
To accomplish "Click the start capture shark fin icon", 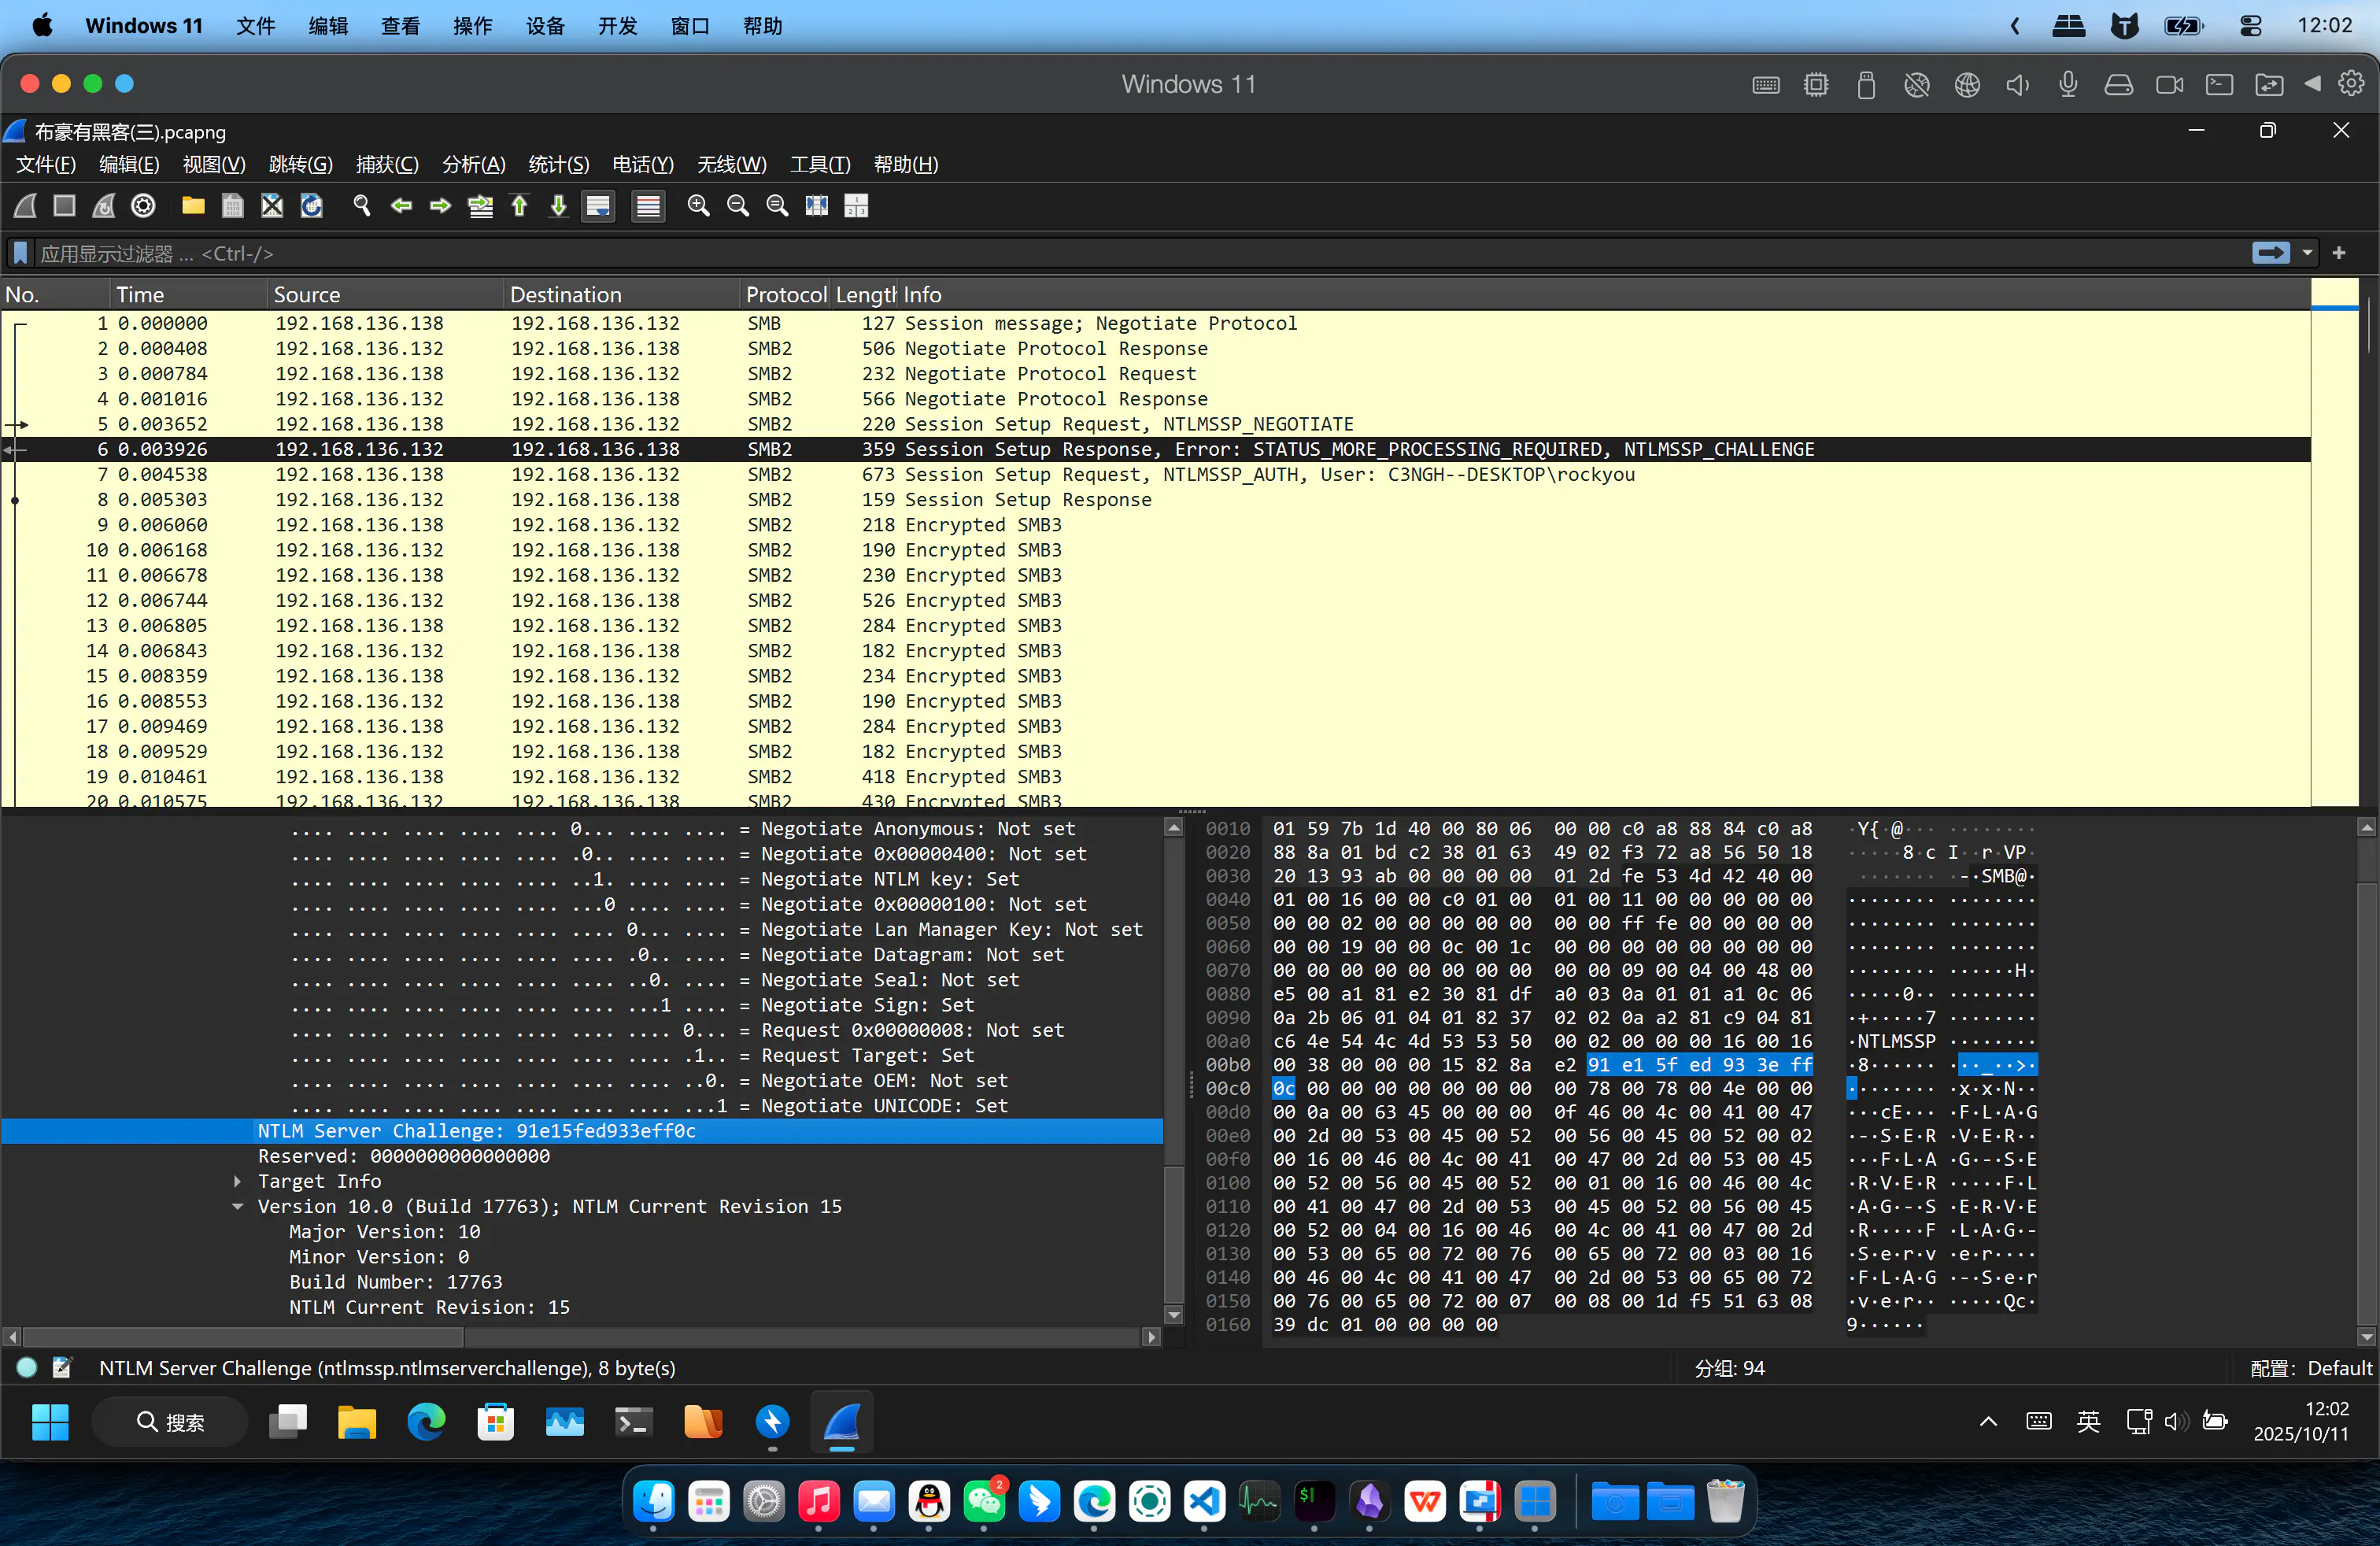I will tap(26, 206).
